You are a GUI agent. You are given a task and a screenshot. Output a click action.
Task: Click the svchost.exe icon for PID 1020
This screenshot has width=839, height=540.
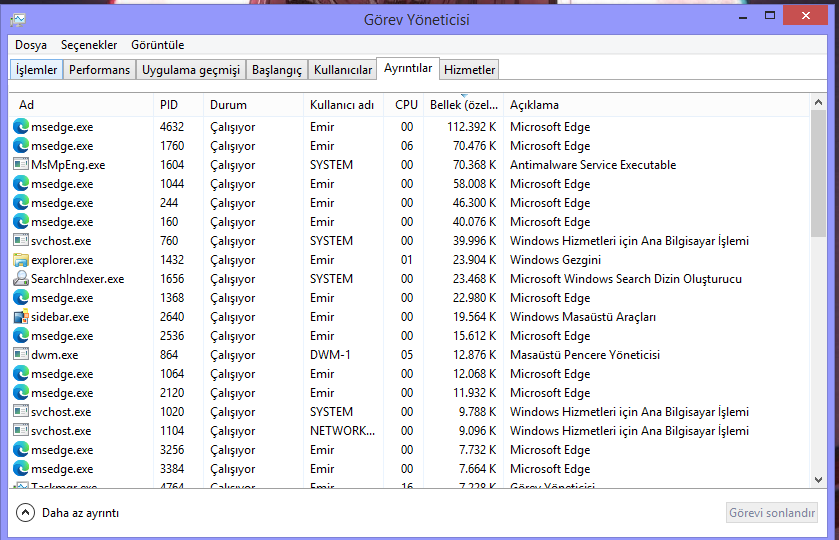20,412
